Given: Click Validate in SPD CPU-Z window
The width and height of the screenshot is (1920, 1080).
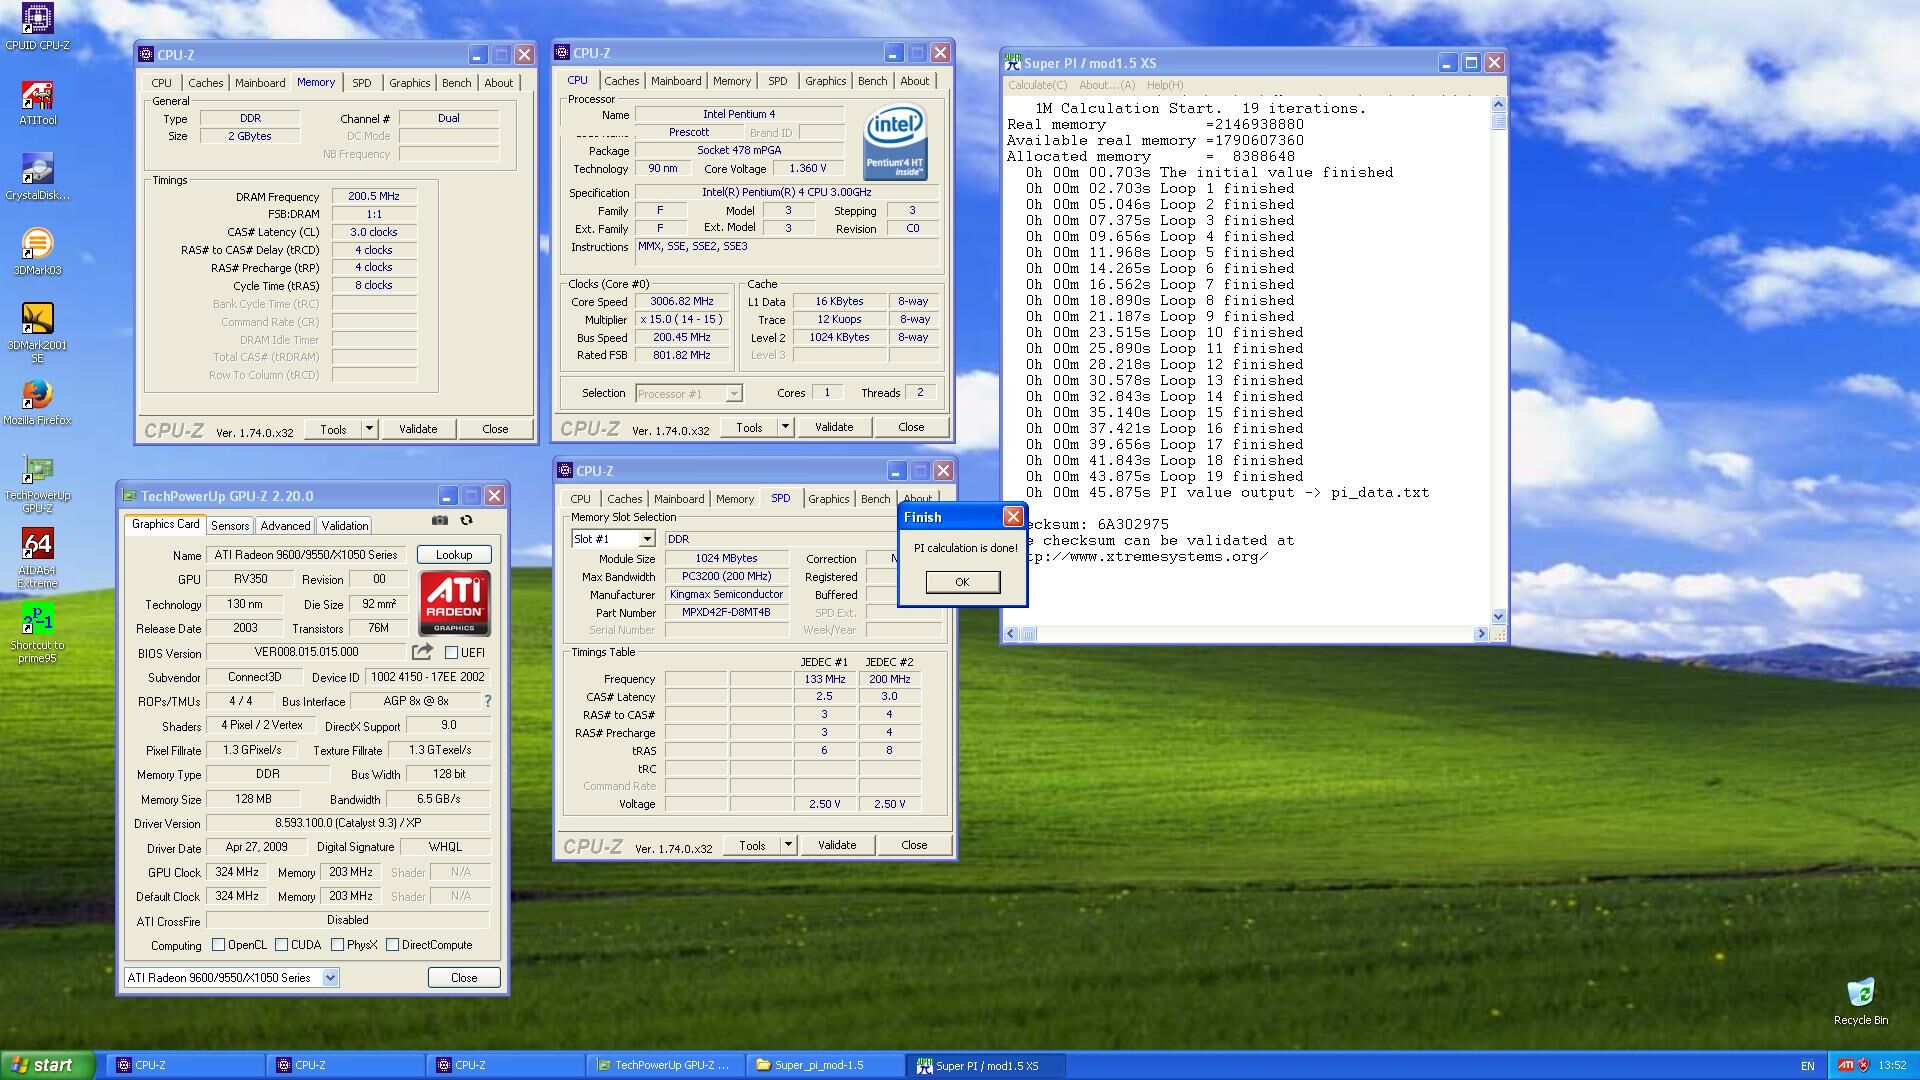Looking at the screenshot, I should (x=837, y=845).
